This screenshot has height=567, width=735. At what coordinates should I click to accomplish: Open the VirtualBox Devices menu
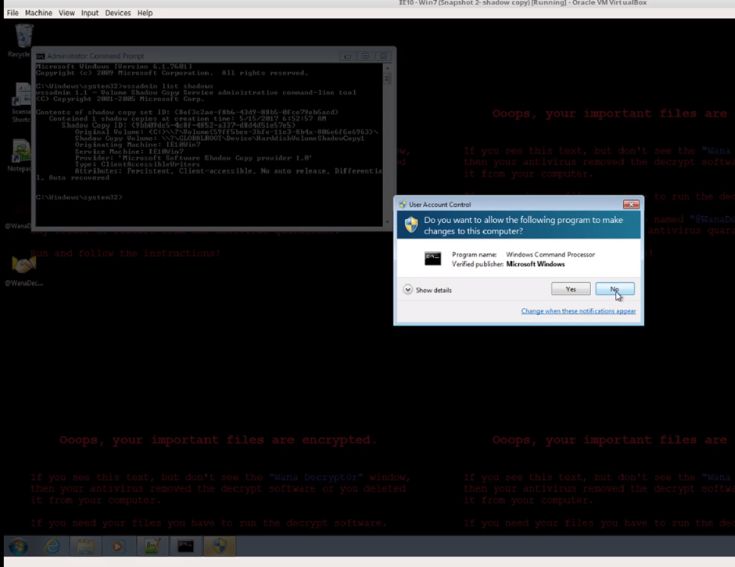coord(118,13)
